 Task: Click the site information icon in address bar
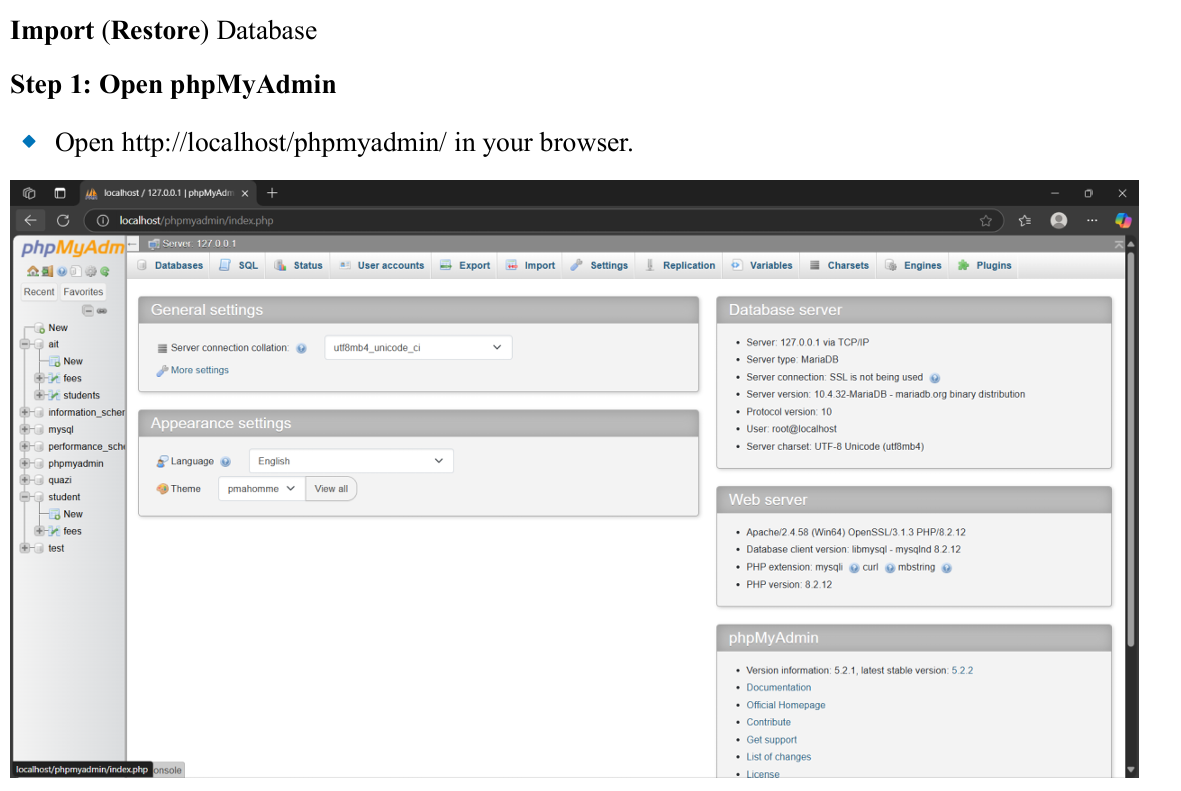point(103,220)
